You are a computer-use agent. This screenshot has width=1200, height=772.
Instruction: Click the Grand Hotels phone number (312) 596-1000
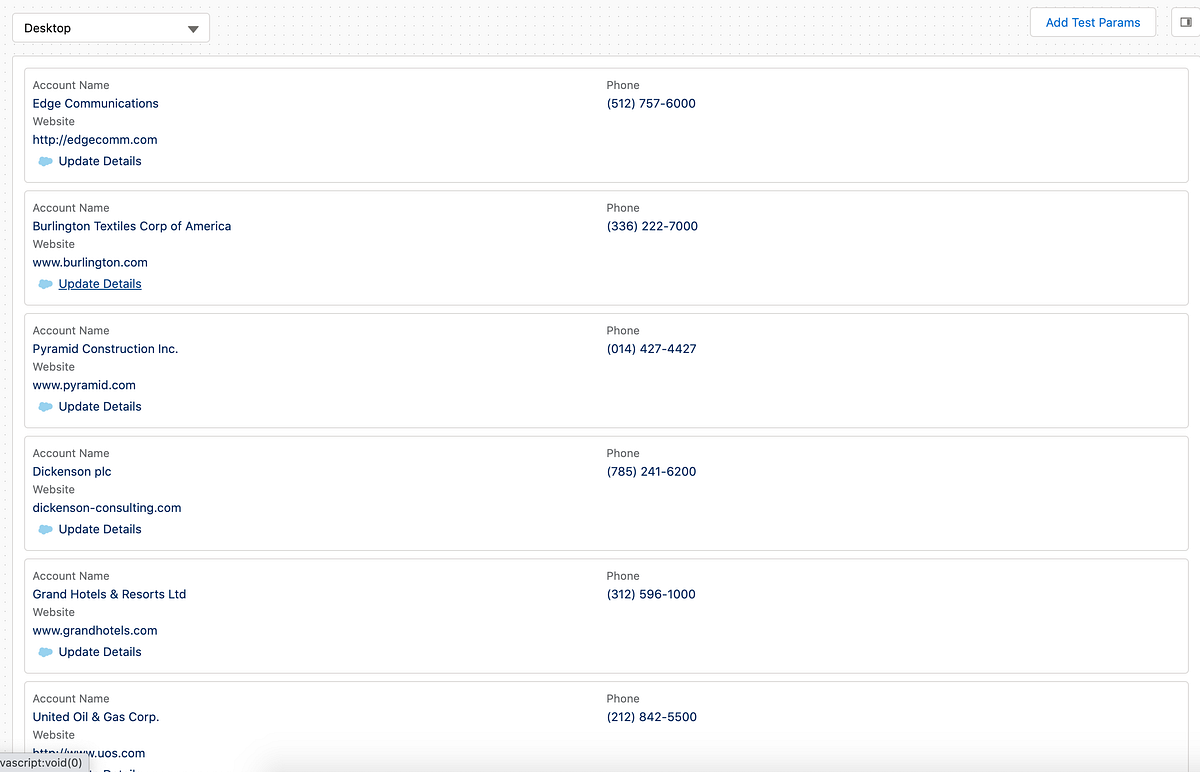pos(651,595)
